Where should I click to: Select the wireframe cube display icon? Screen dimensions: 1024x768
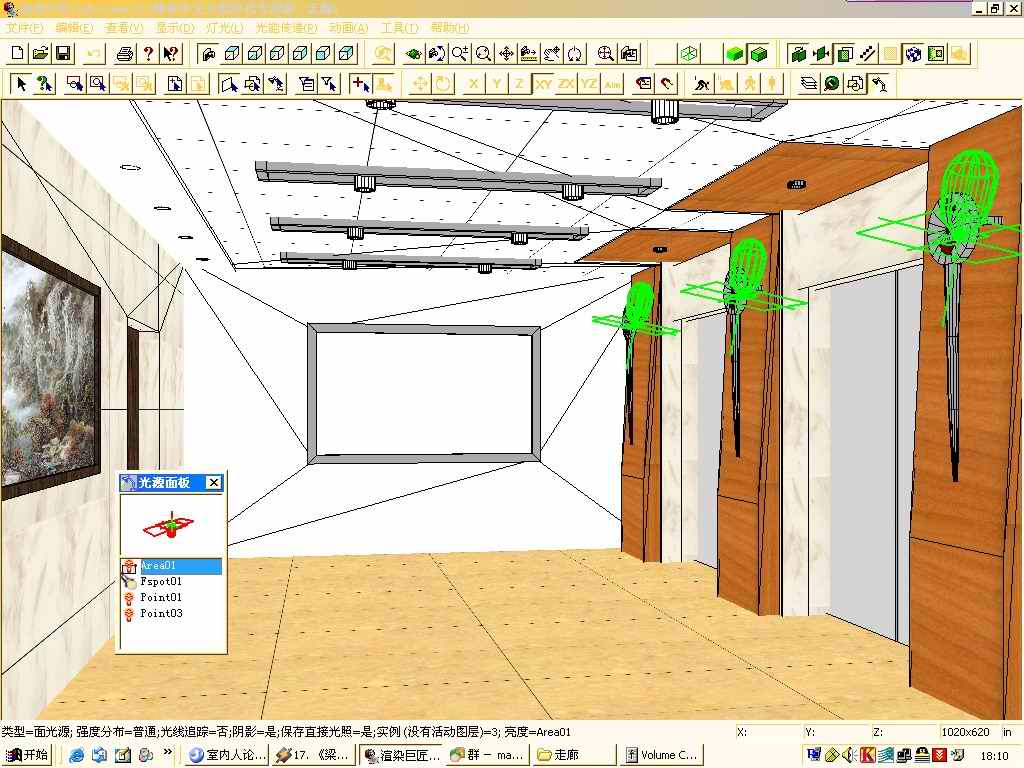coord(689,54)
